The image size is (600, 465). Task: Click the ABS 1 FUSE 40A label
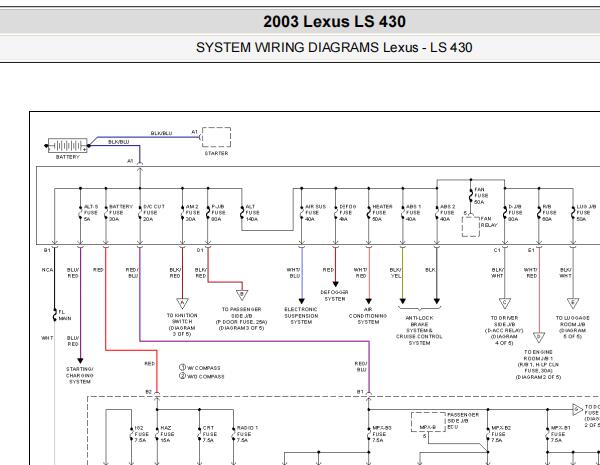413,213
